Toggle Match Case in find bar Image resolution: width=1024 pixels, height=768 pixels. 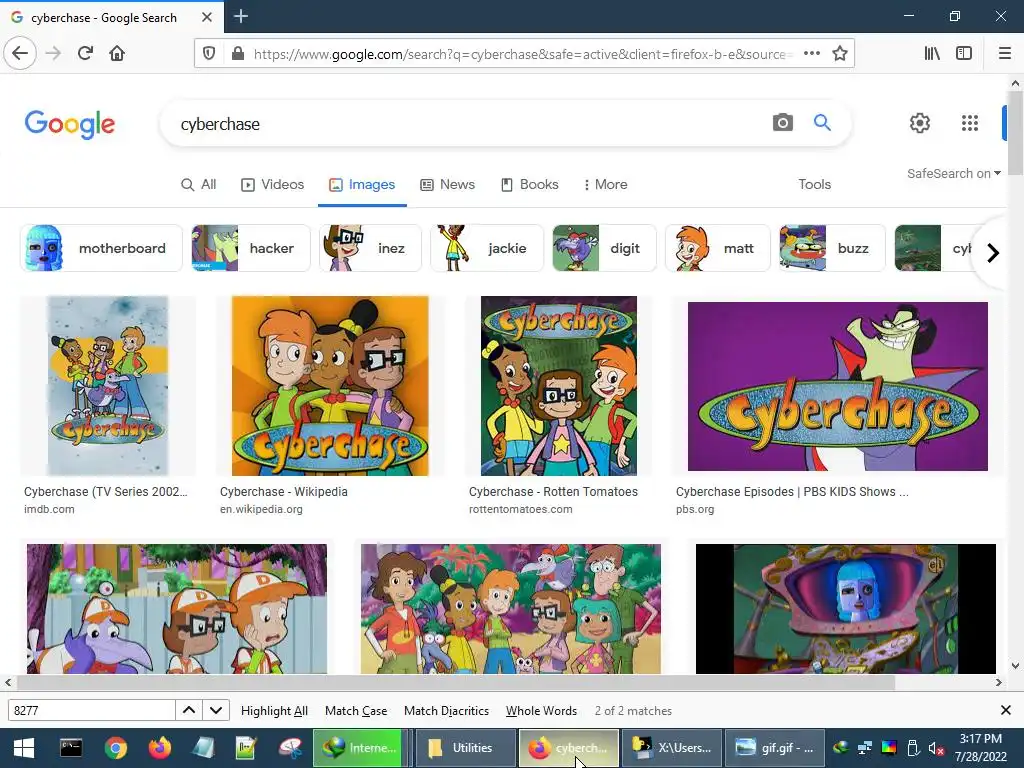tap(356, 711)
